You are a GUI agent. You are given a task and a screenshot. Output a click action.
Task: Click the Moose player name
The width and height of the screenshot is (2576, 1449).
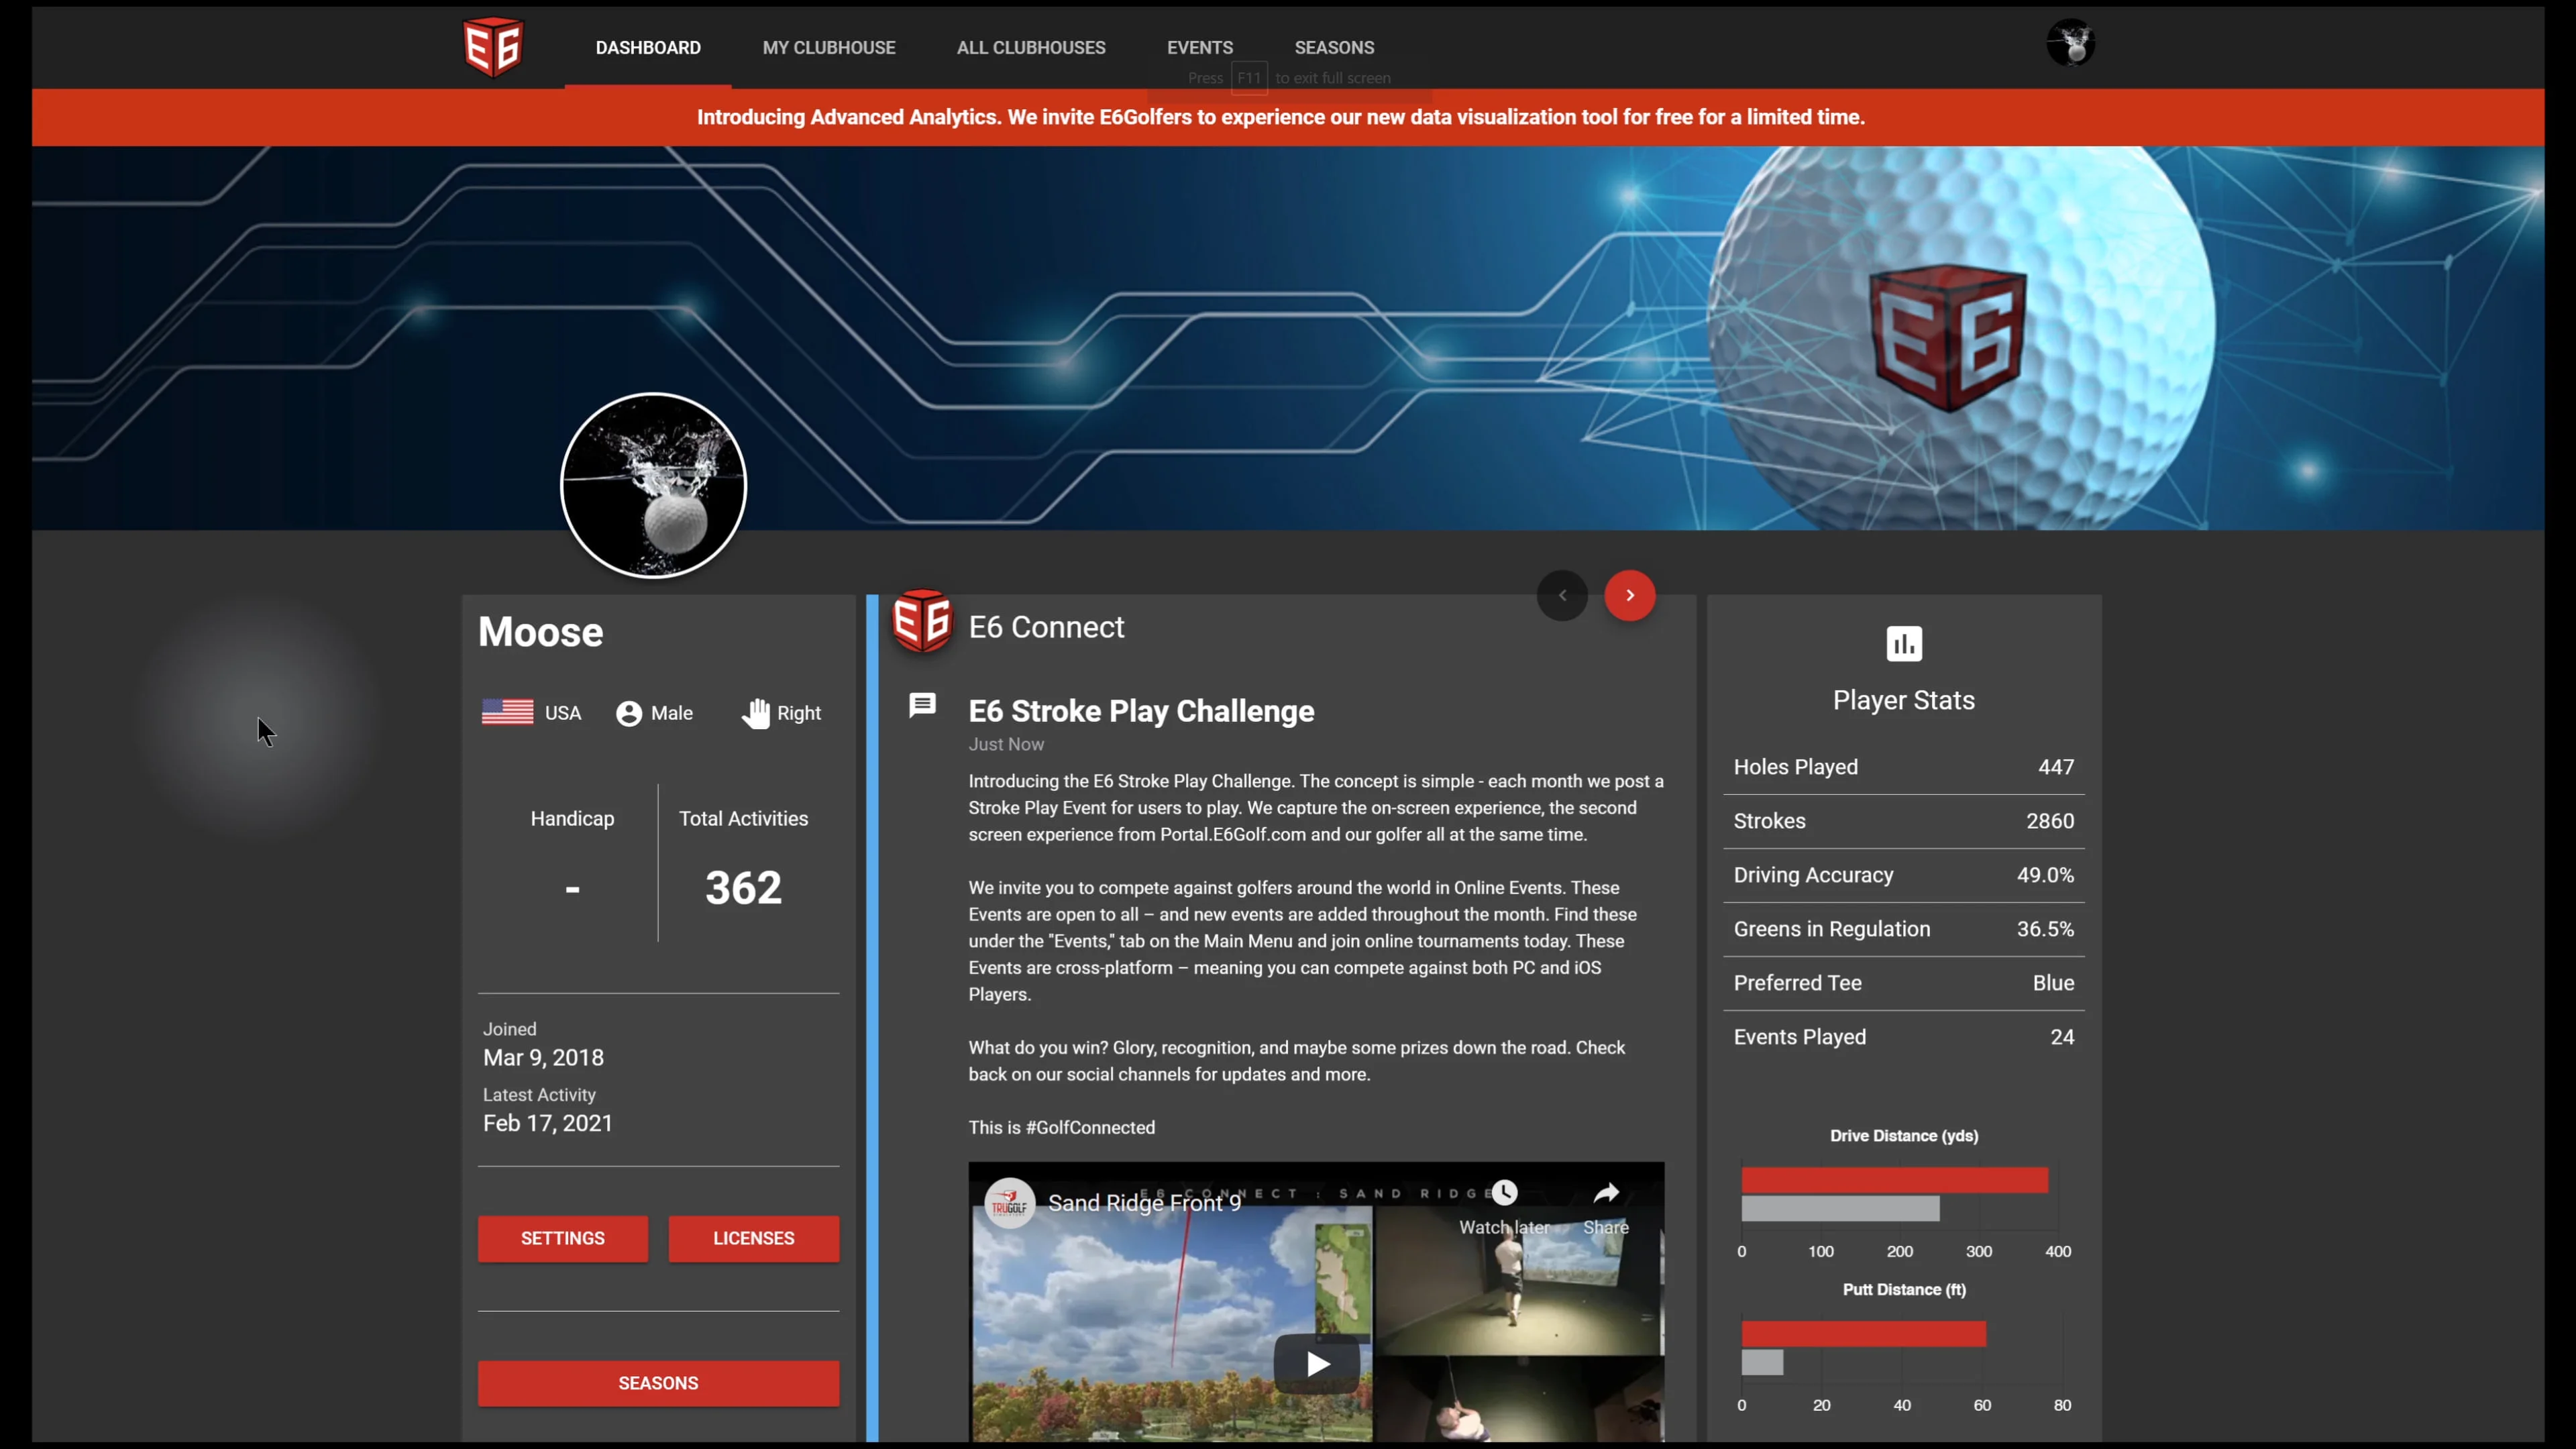(540, 632)
